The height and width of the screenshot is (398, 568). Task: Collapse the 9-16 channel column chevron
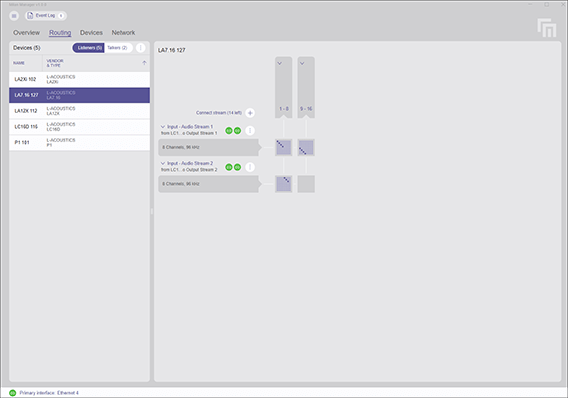[302, 63]
